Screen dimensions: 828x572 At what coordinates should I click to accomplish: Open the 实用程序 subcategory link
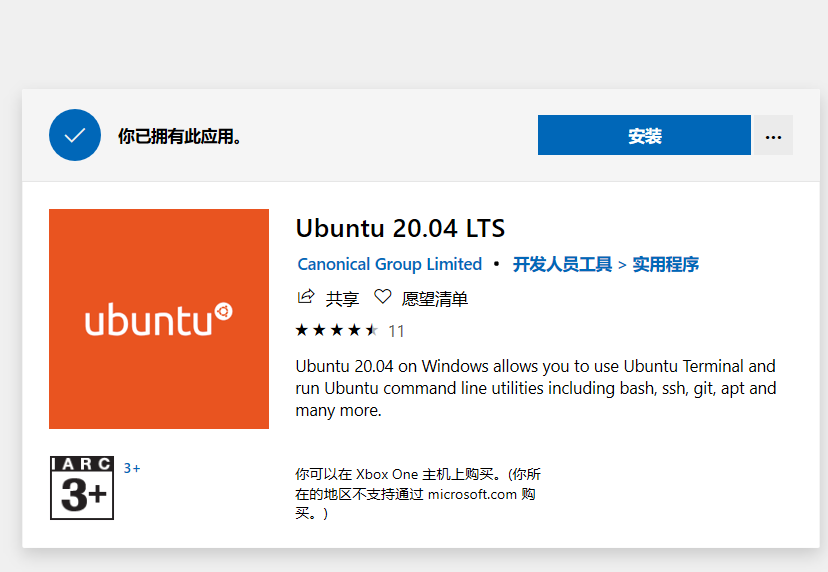click(x=665, y=264)
